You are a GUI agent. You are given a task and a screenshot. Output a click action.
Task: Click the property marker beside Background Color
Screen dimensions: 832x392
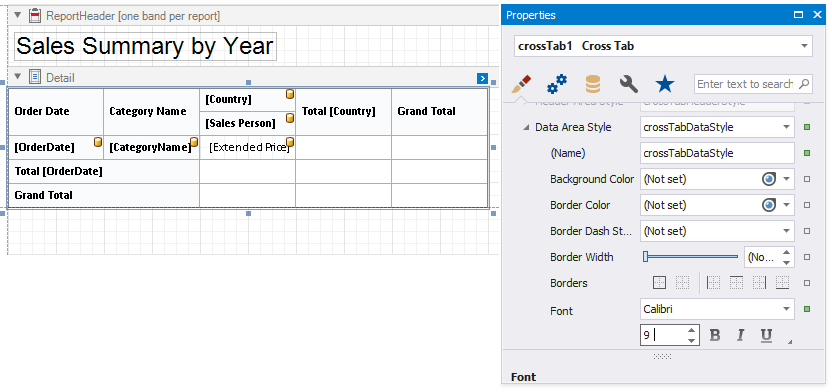point(807,179)
